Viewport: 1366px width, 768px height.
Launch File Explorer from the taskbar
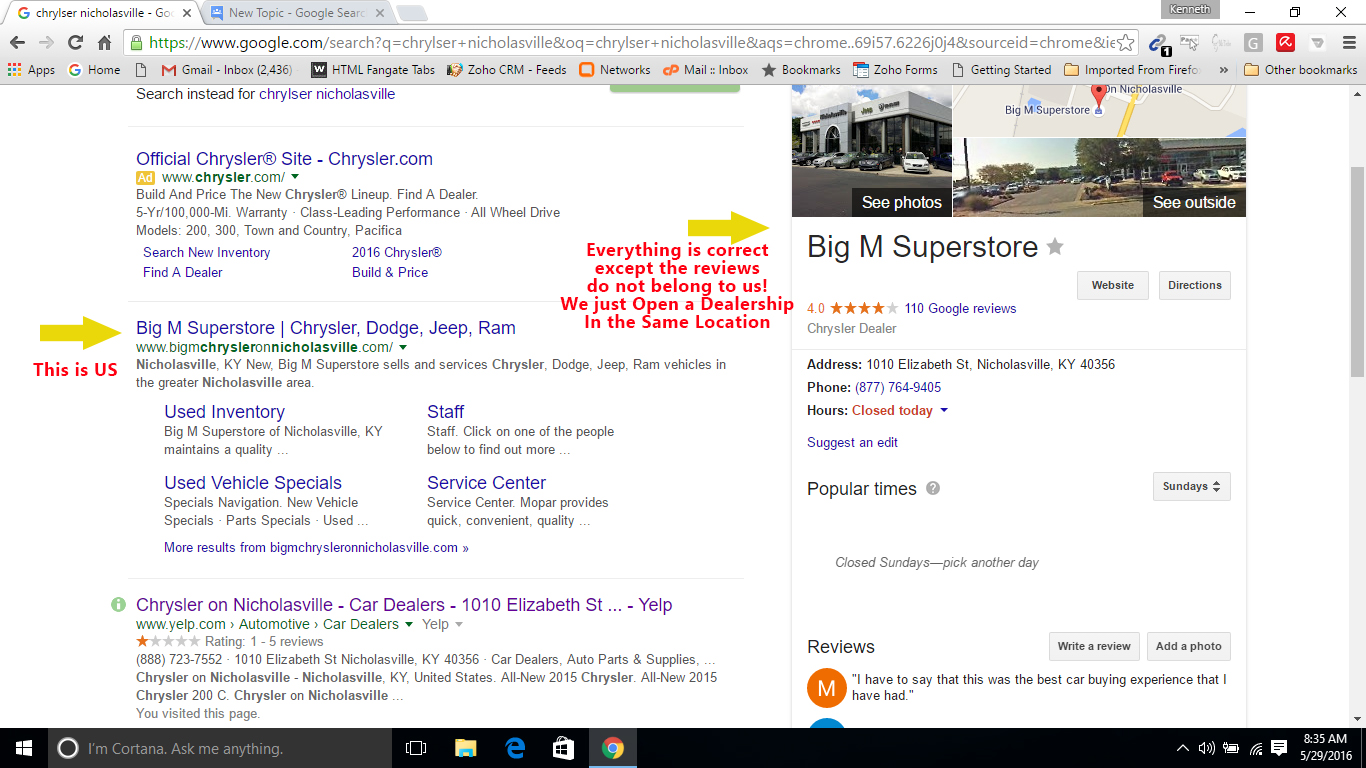coord(466,748)
